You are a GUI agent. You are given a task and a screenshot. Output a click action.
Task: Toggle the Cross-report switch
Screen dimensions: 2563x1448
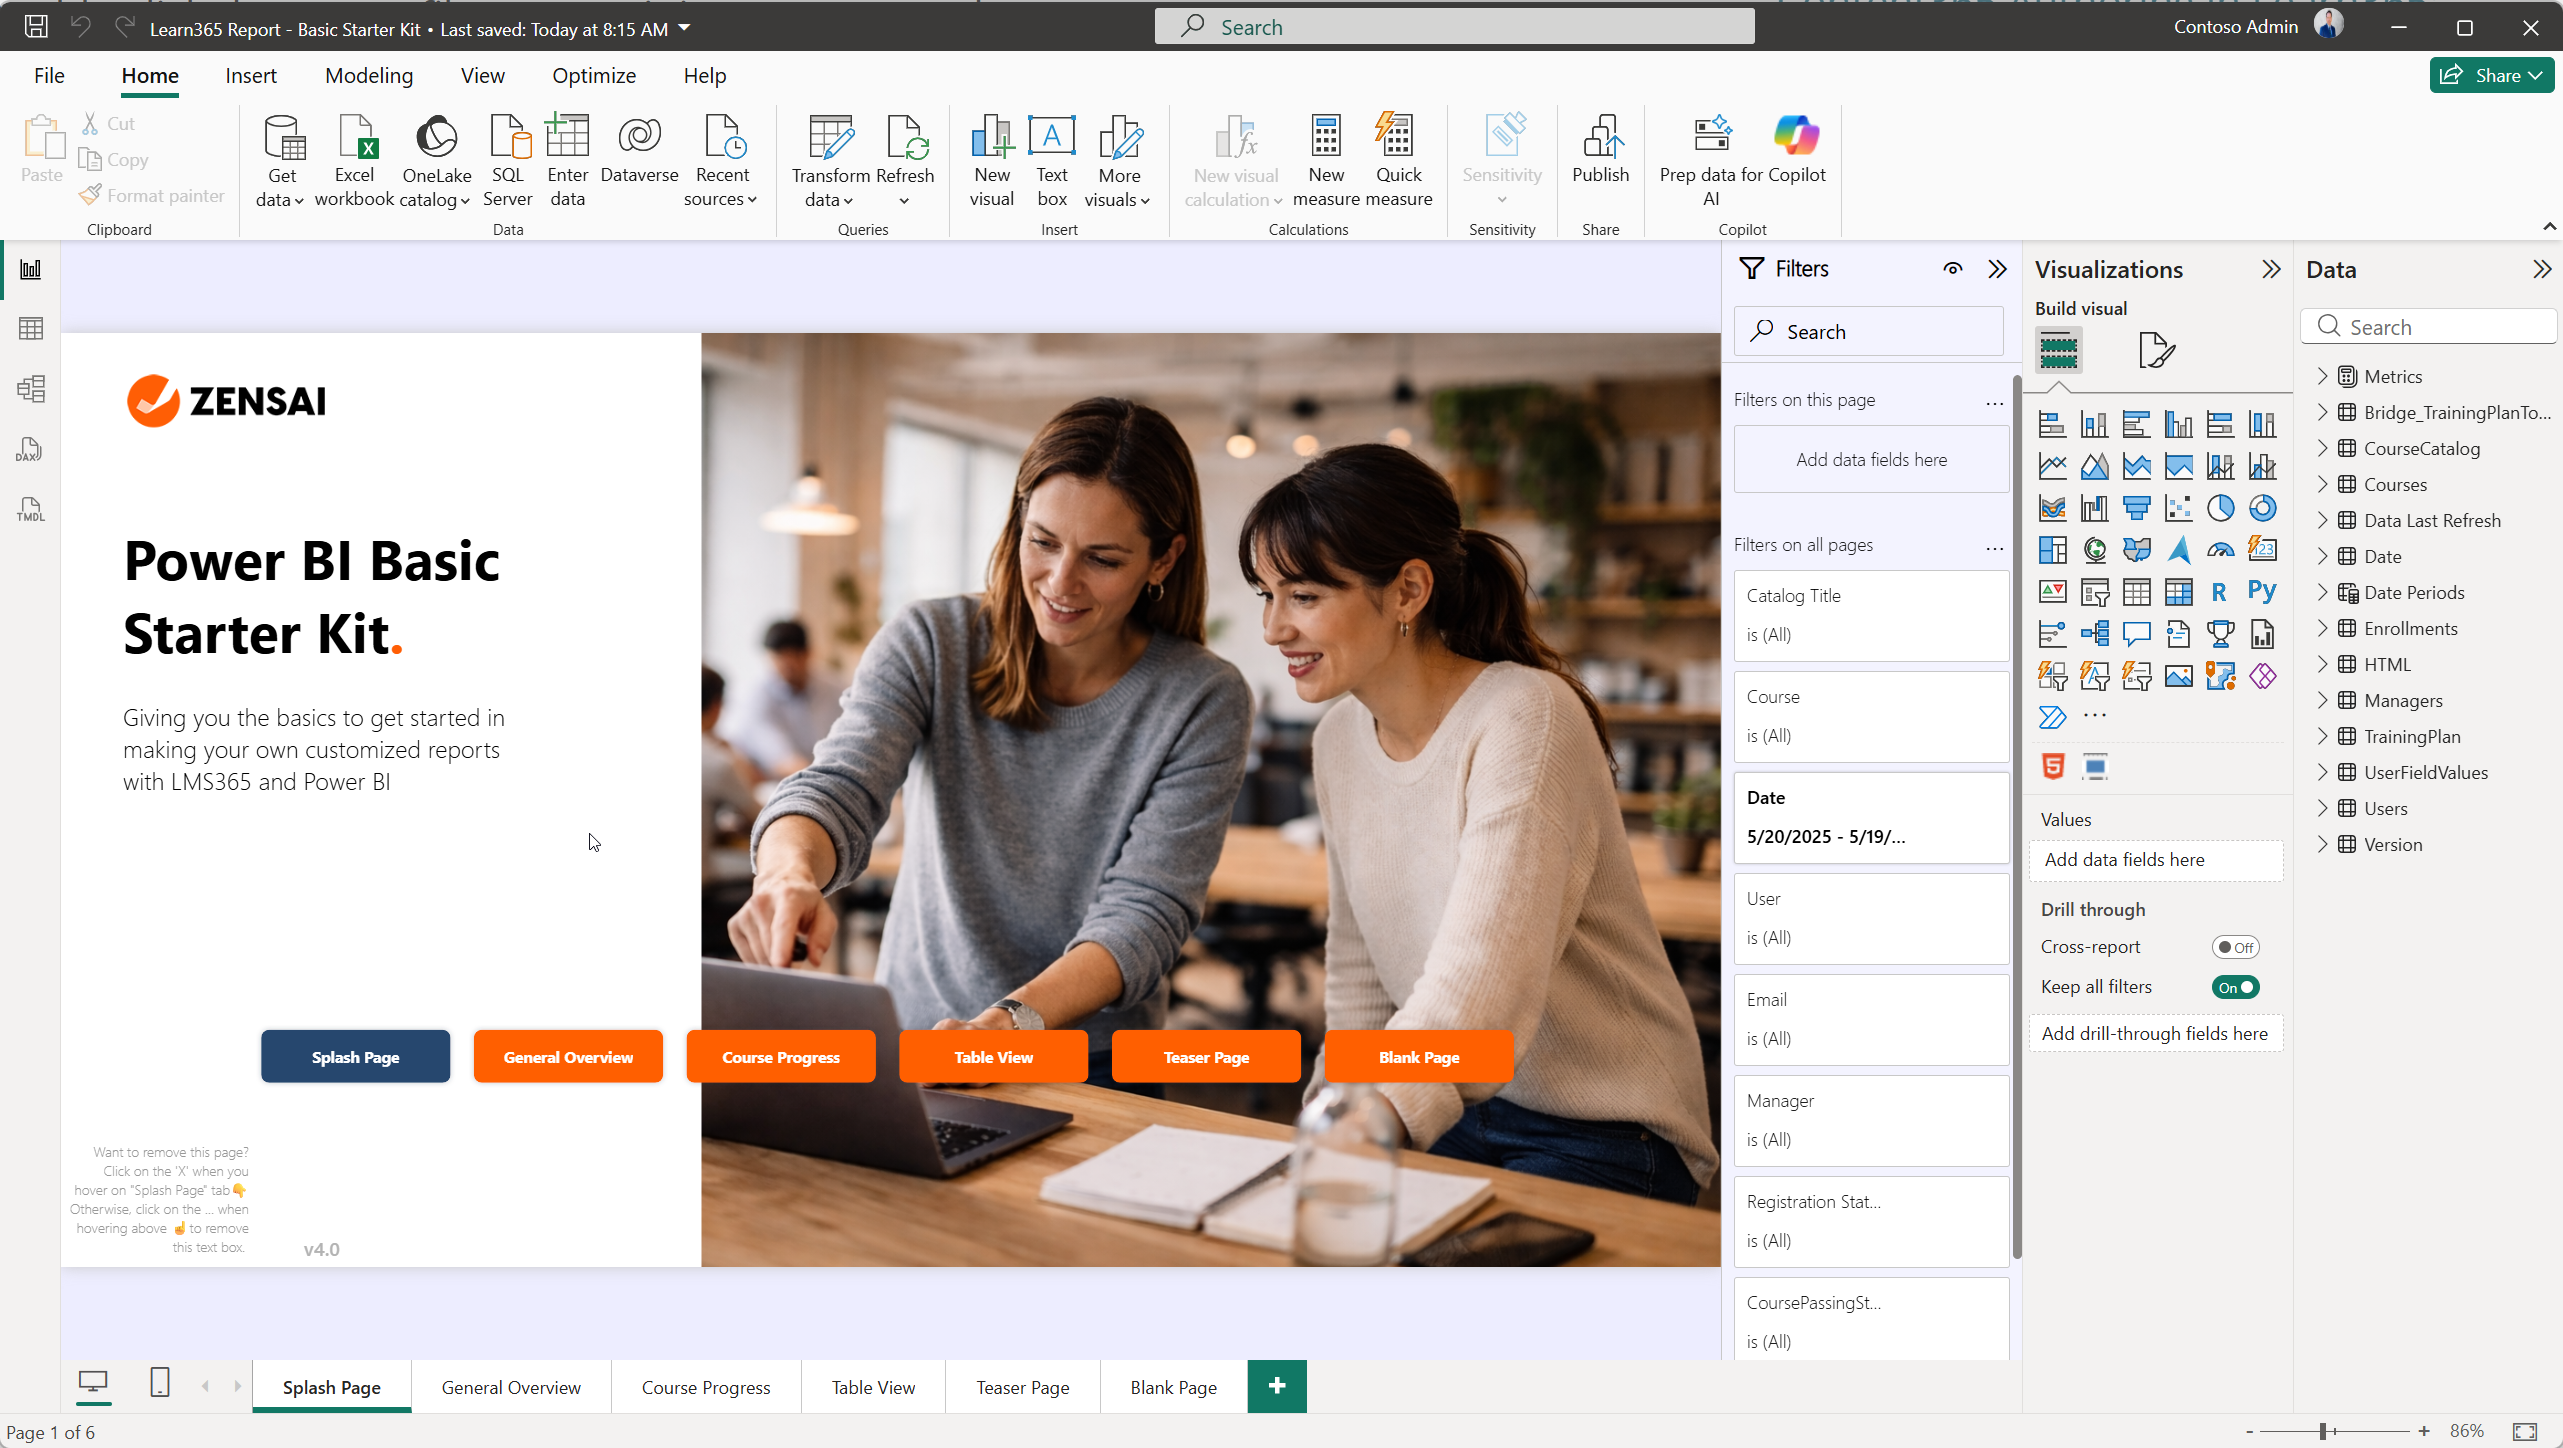(x=2235, y=947)
